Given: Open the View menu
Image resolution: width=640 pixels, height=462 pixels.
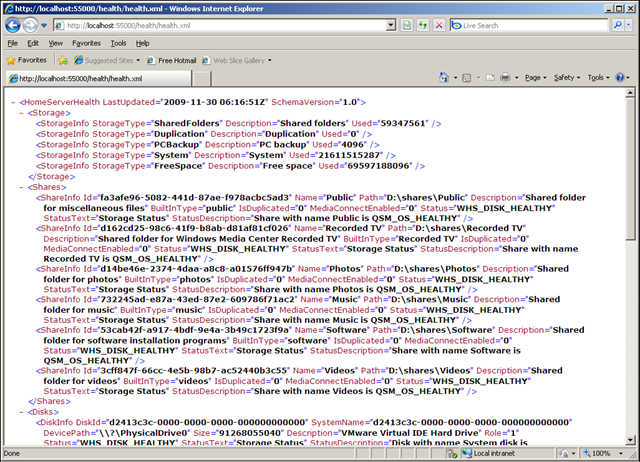Looking at the screenshot, I should [x=56, y=43].
